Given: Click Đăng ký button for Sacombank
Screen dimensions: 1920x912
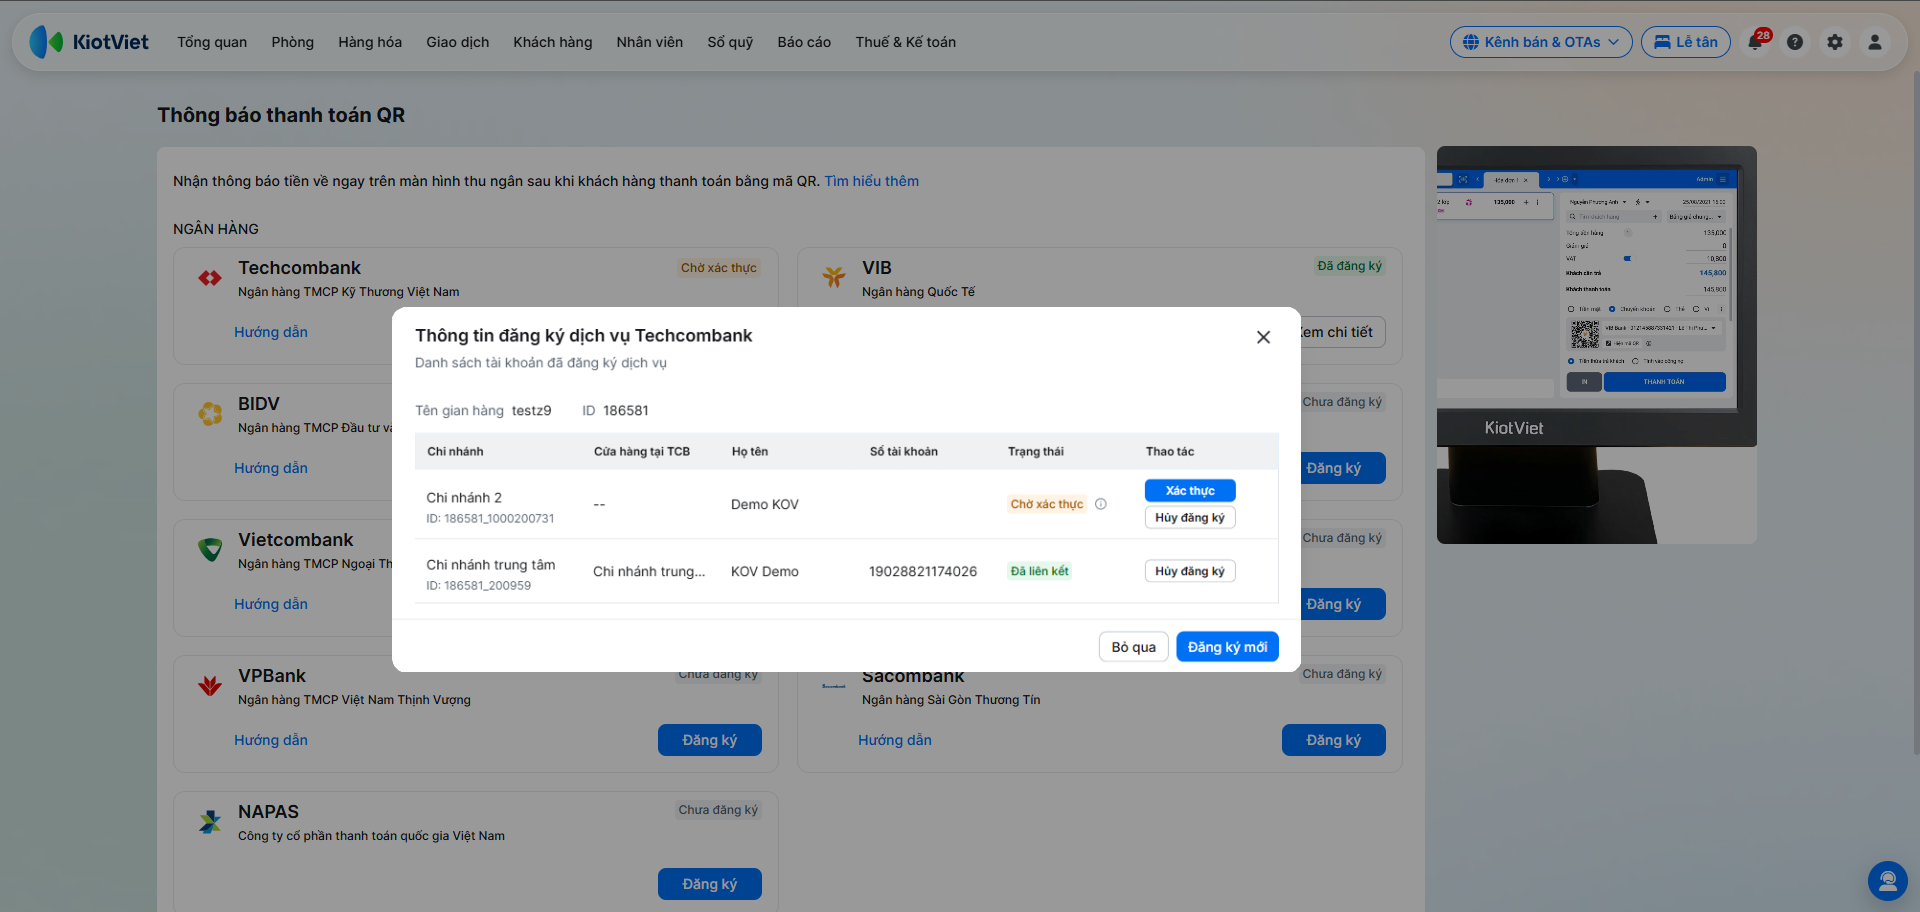Looking at the screenshot, I should click(x=1334, y=740).
